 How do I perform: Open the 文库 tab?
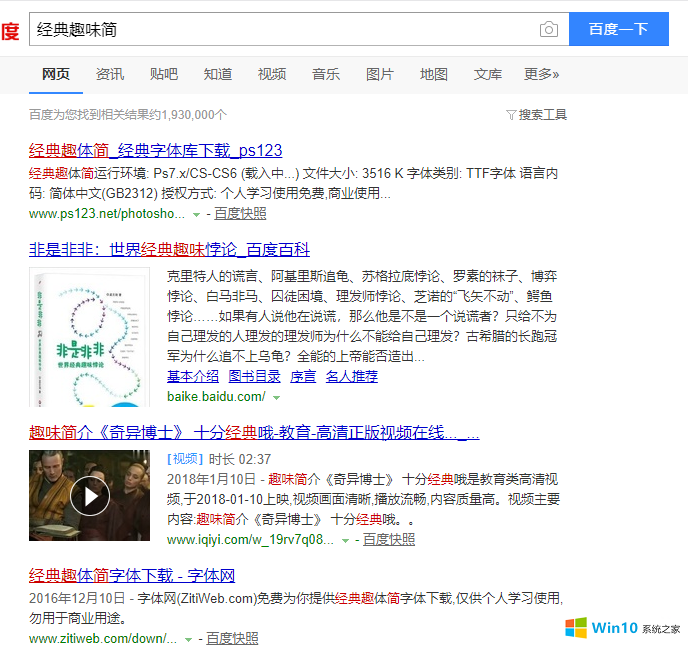(487, 74)
